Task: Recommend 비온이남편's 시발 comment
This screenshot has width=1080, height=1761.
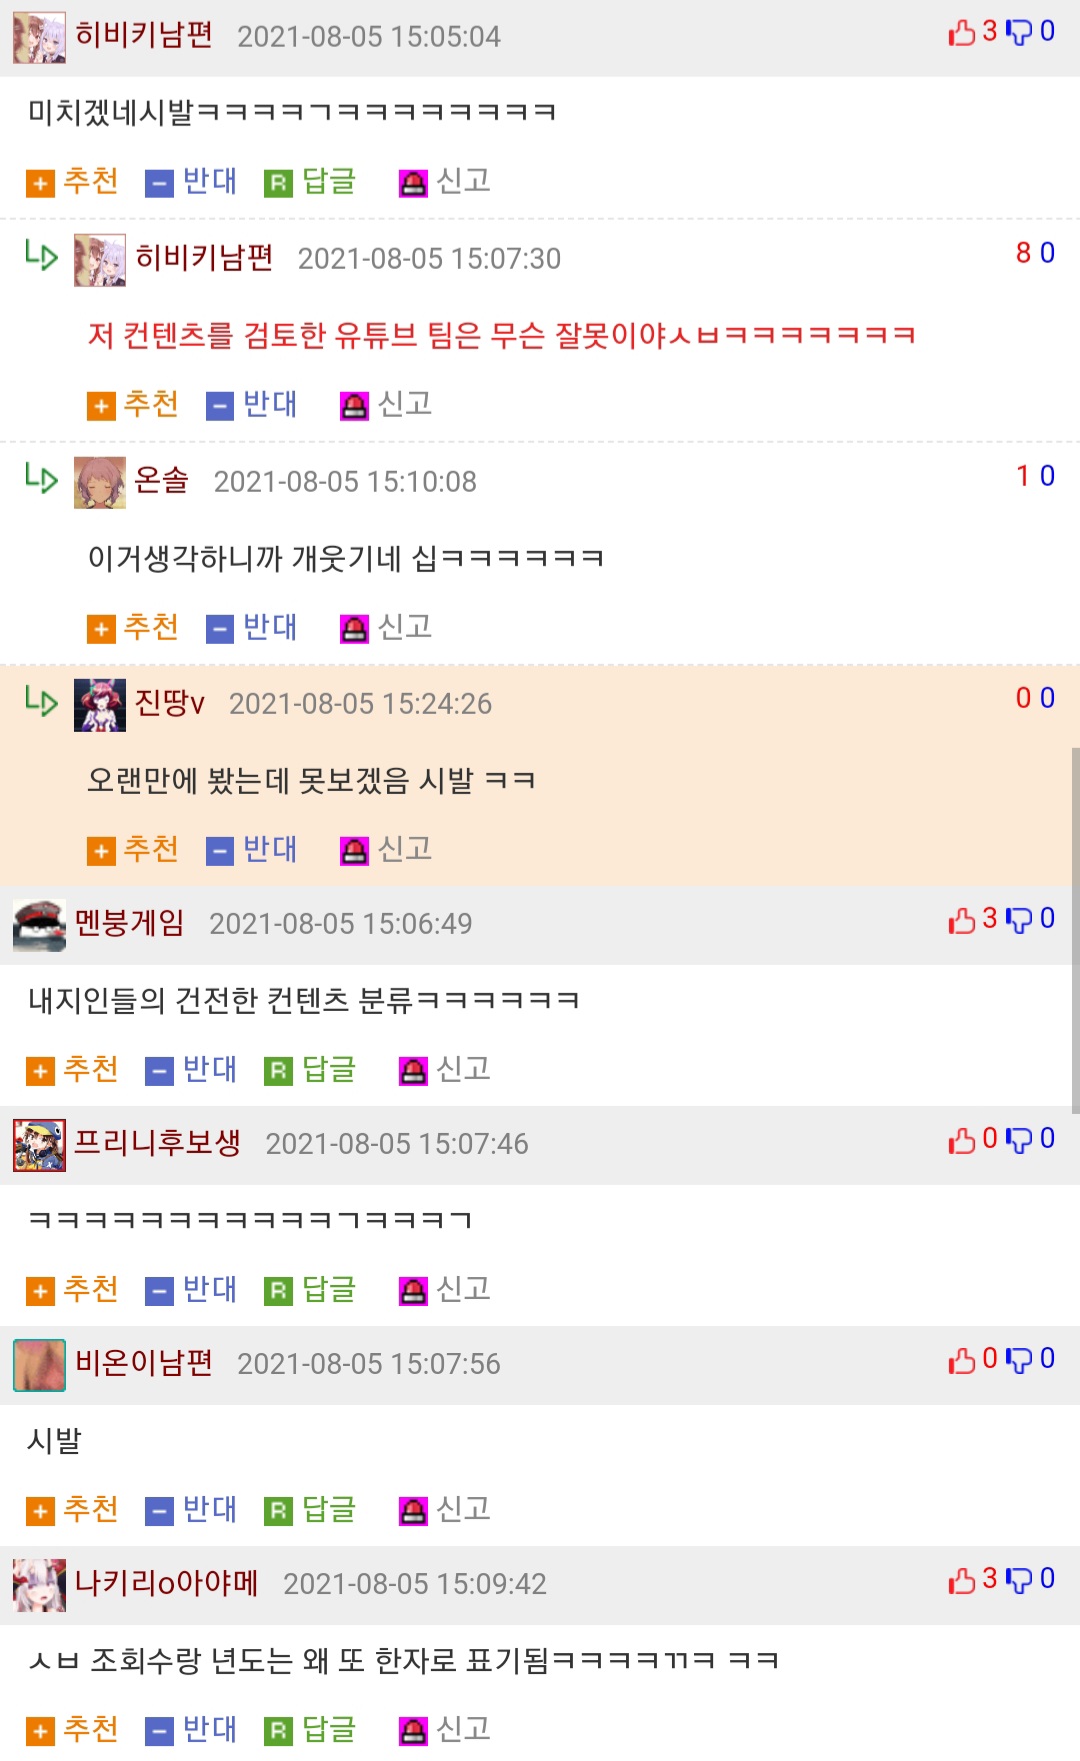Action: click(x=72, y=1509)
